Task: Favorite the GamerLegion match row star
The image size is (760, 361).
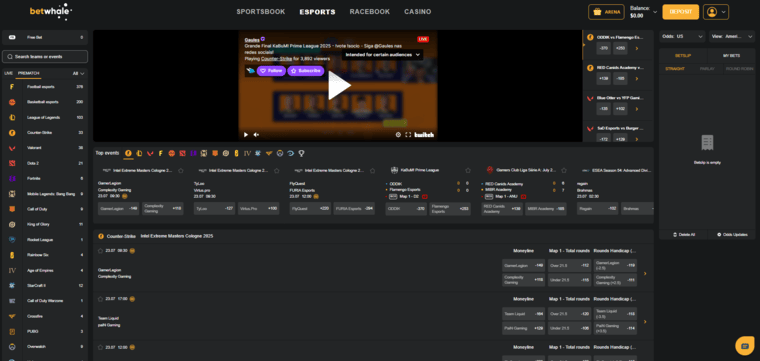Action: (101, 251)
